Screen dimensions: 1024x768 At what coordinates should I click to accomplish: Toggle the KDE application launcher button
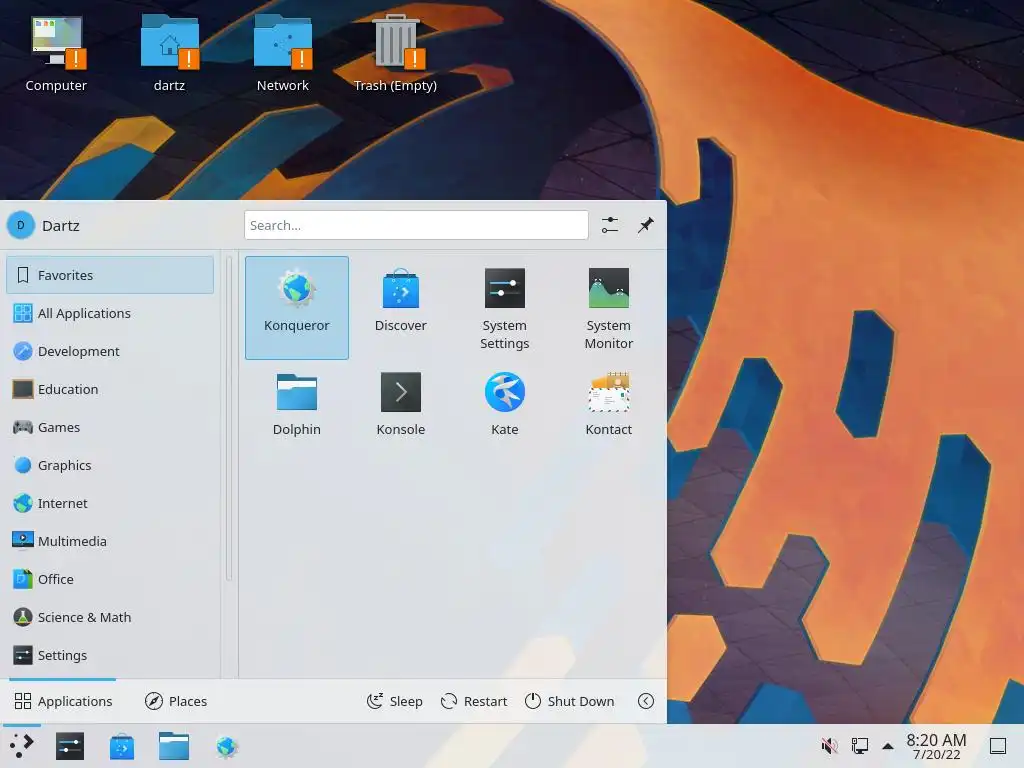point(22,746)
